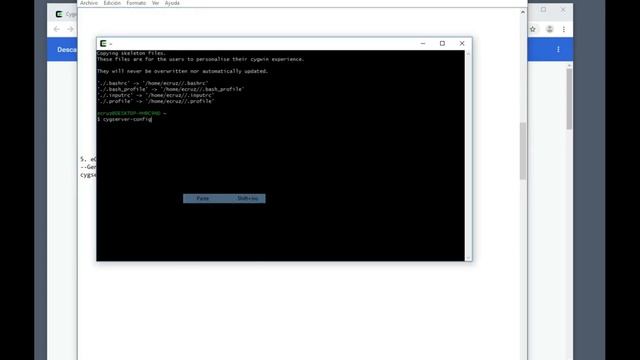Click the Cygwin terminal title bar icon
The height and width of the screenshot is (360, 640).
103,43
